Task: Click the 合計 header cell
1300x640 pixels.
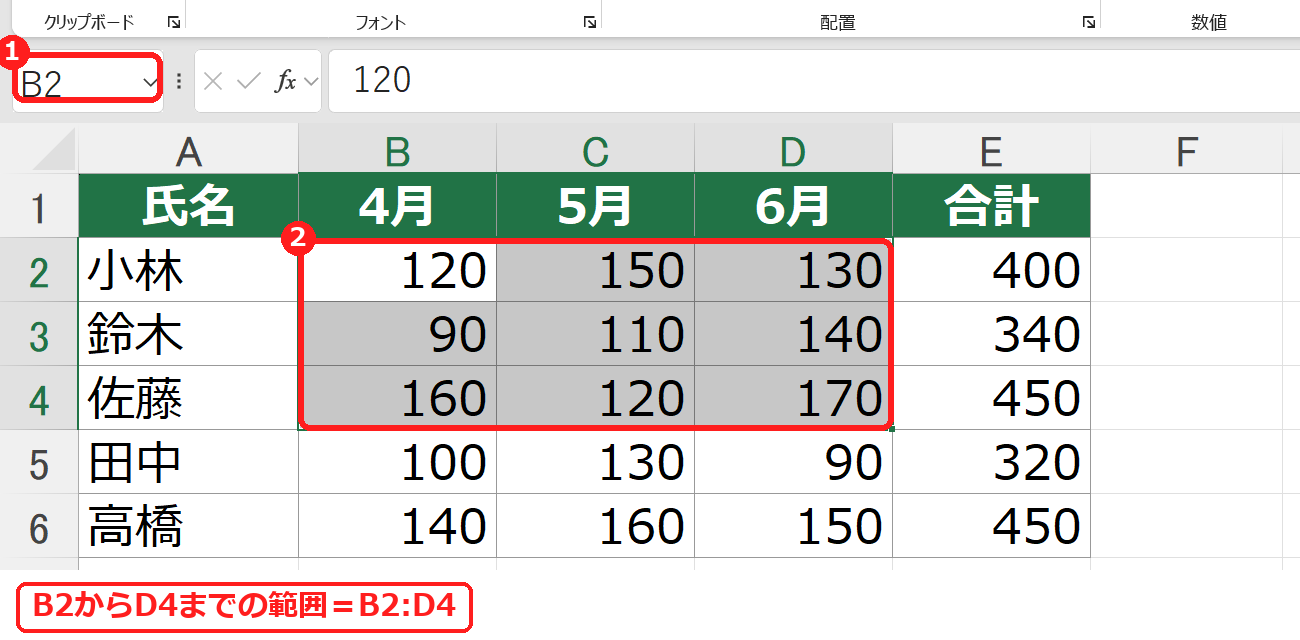Action: [992, 206]
